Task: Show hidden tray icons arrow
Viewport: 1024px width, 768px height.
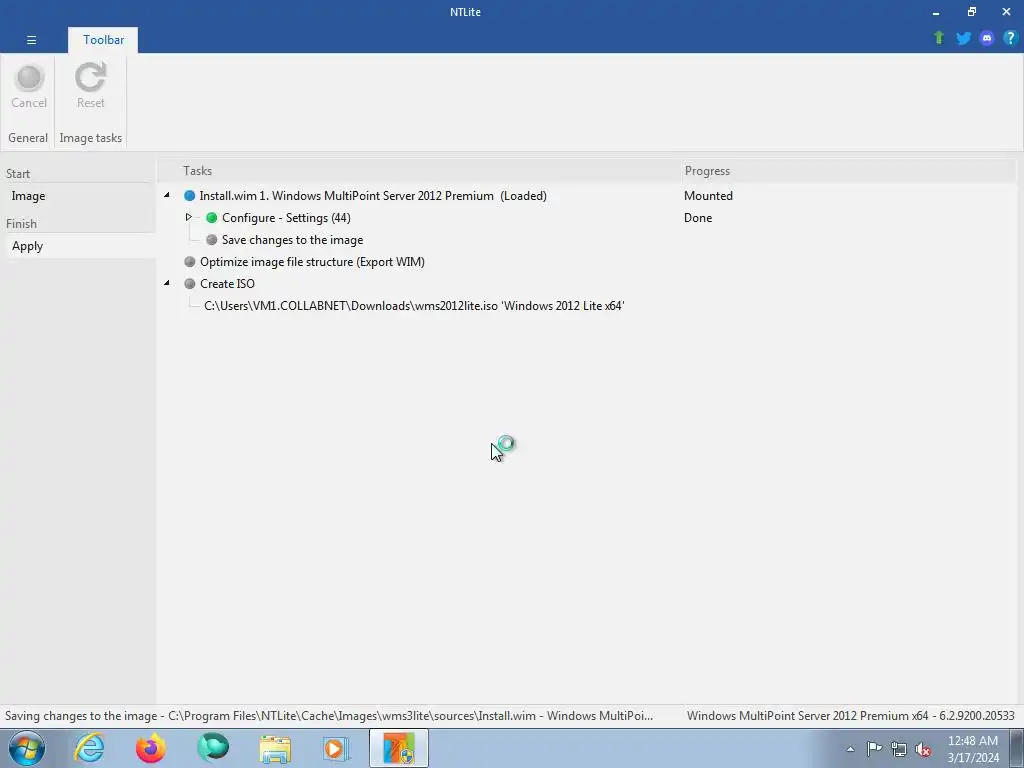Action: [850, 749]
